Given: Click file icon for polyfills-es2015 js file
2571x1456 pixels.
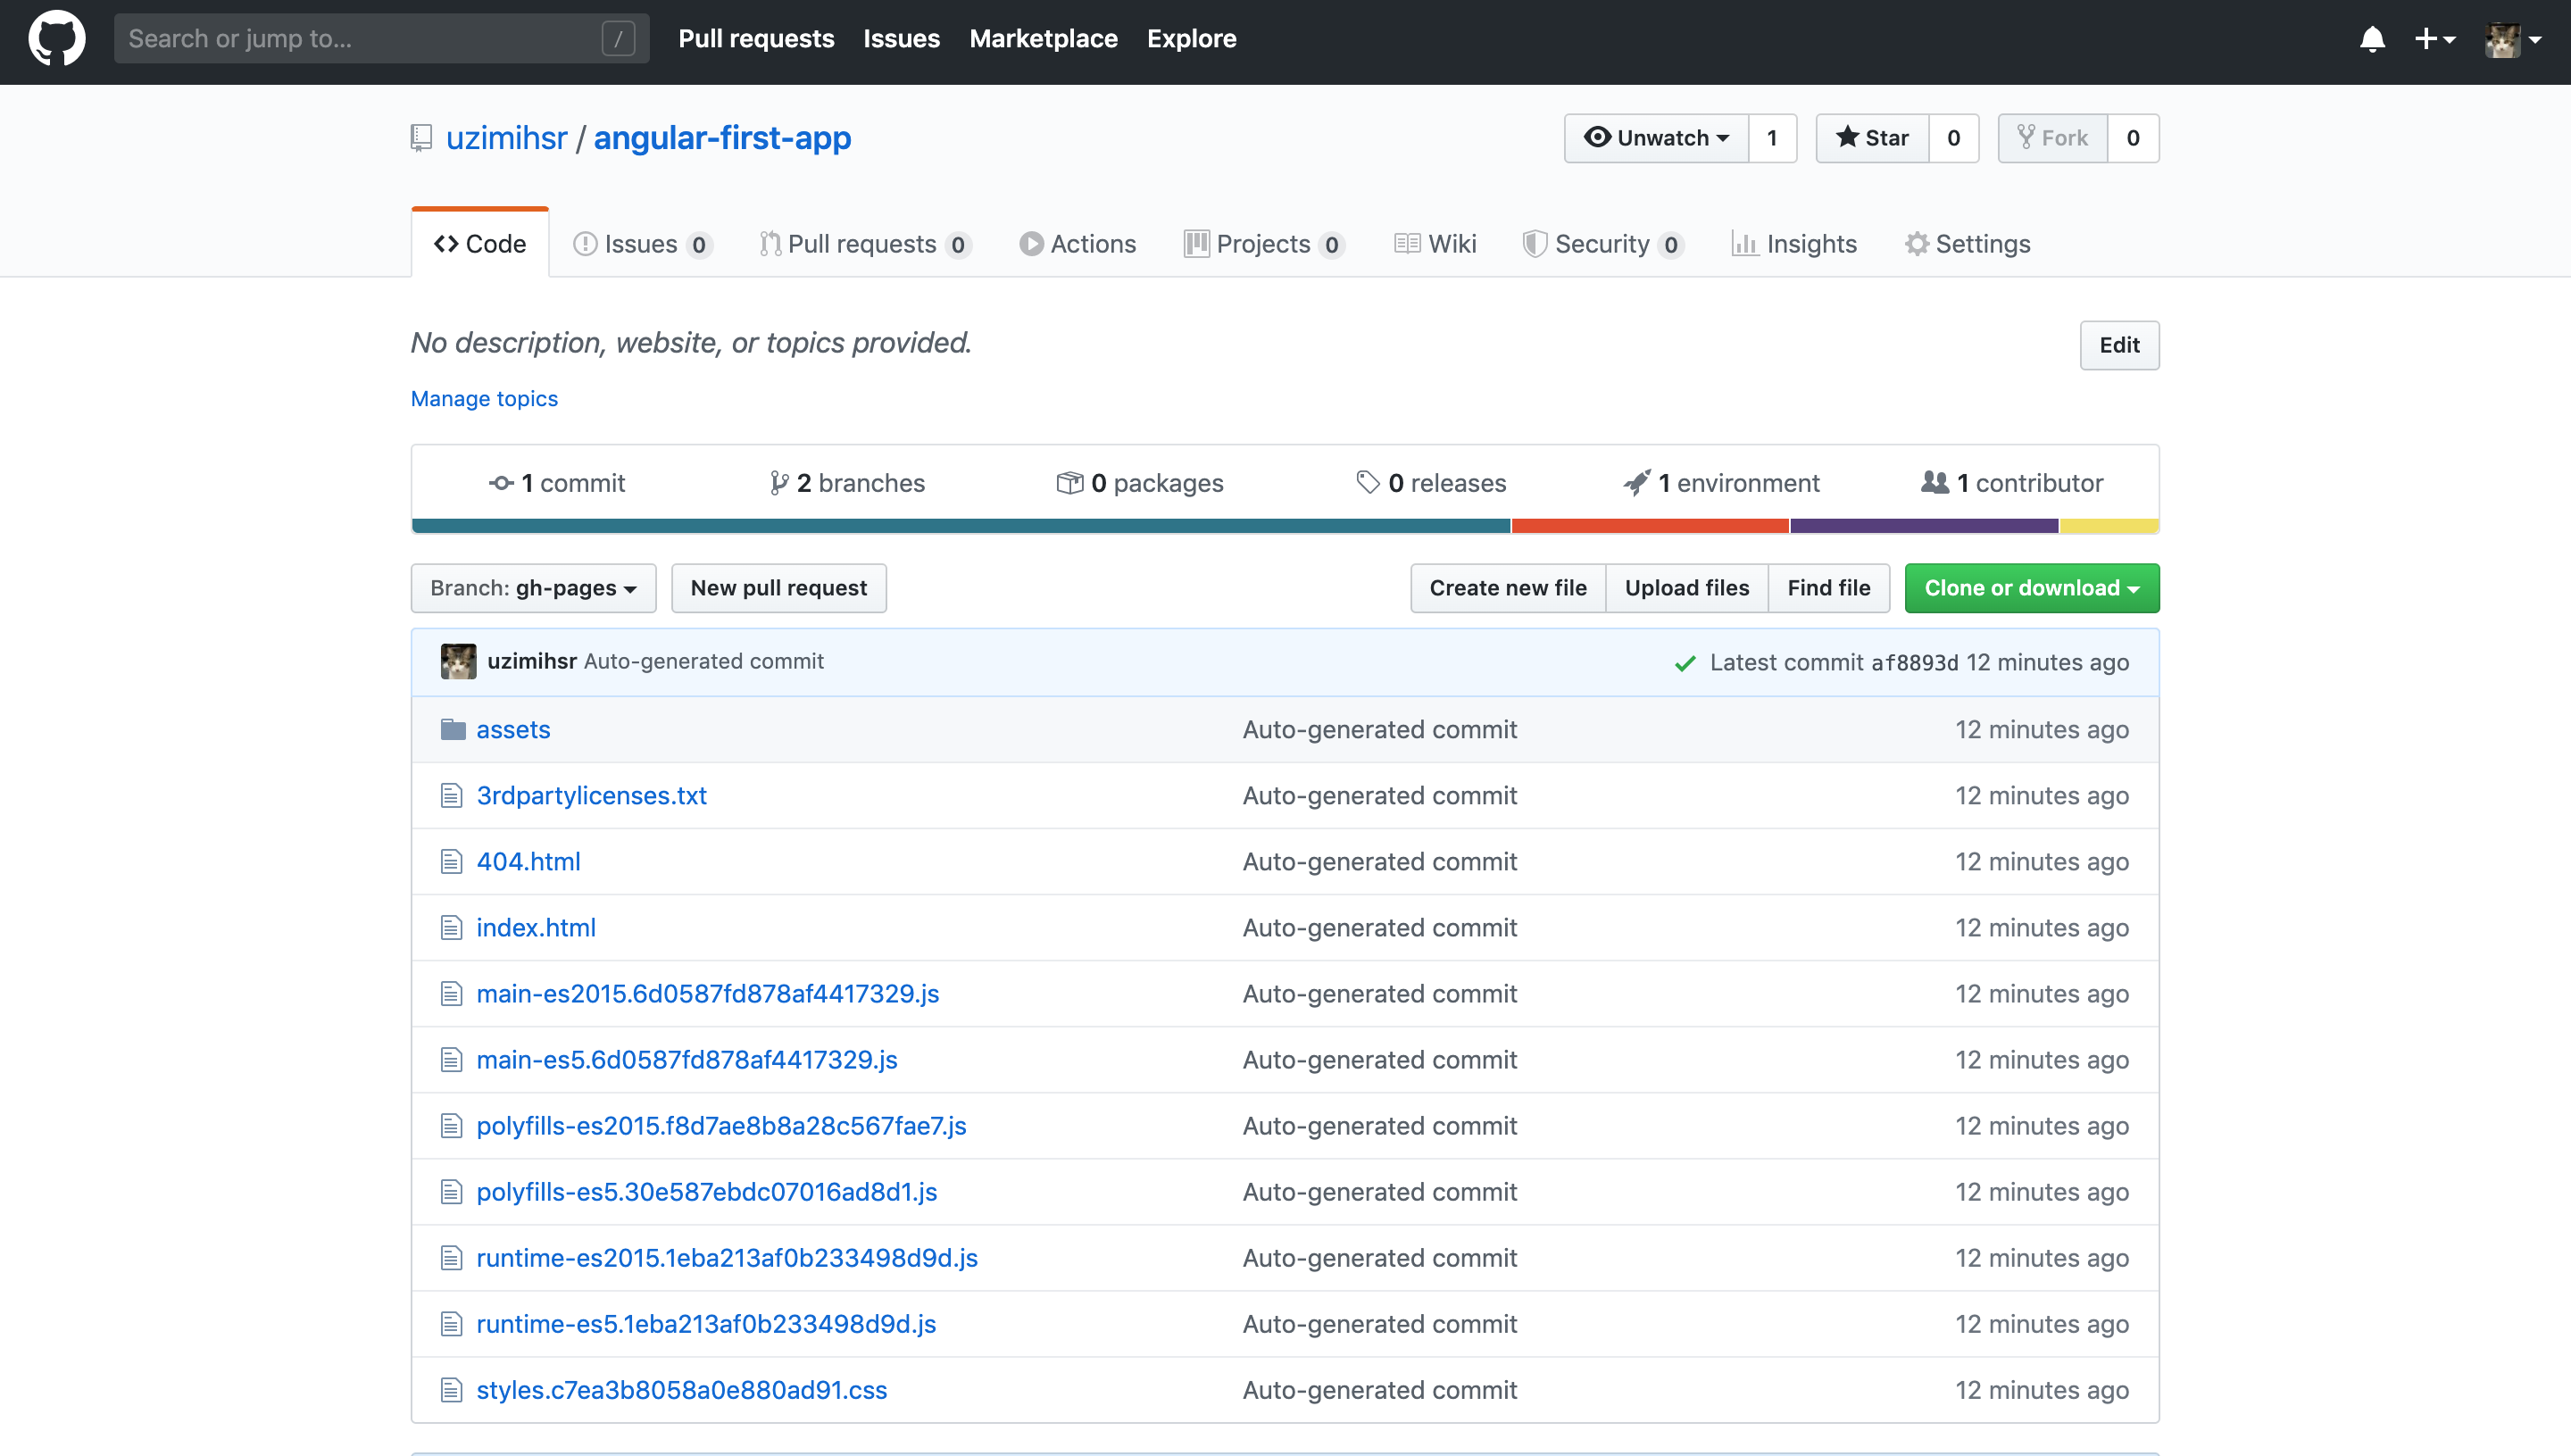Looking at the screenshot, I should pos(452,1125).
